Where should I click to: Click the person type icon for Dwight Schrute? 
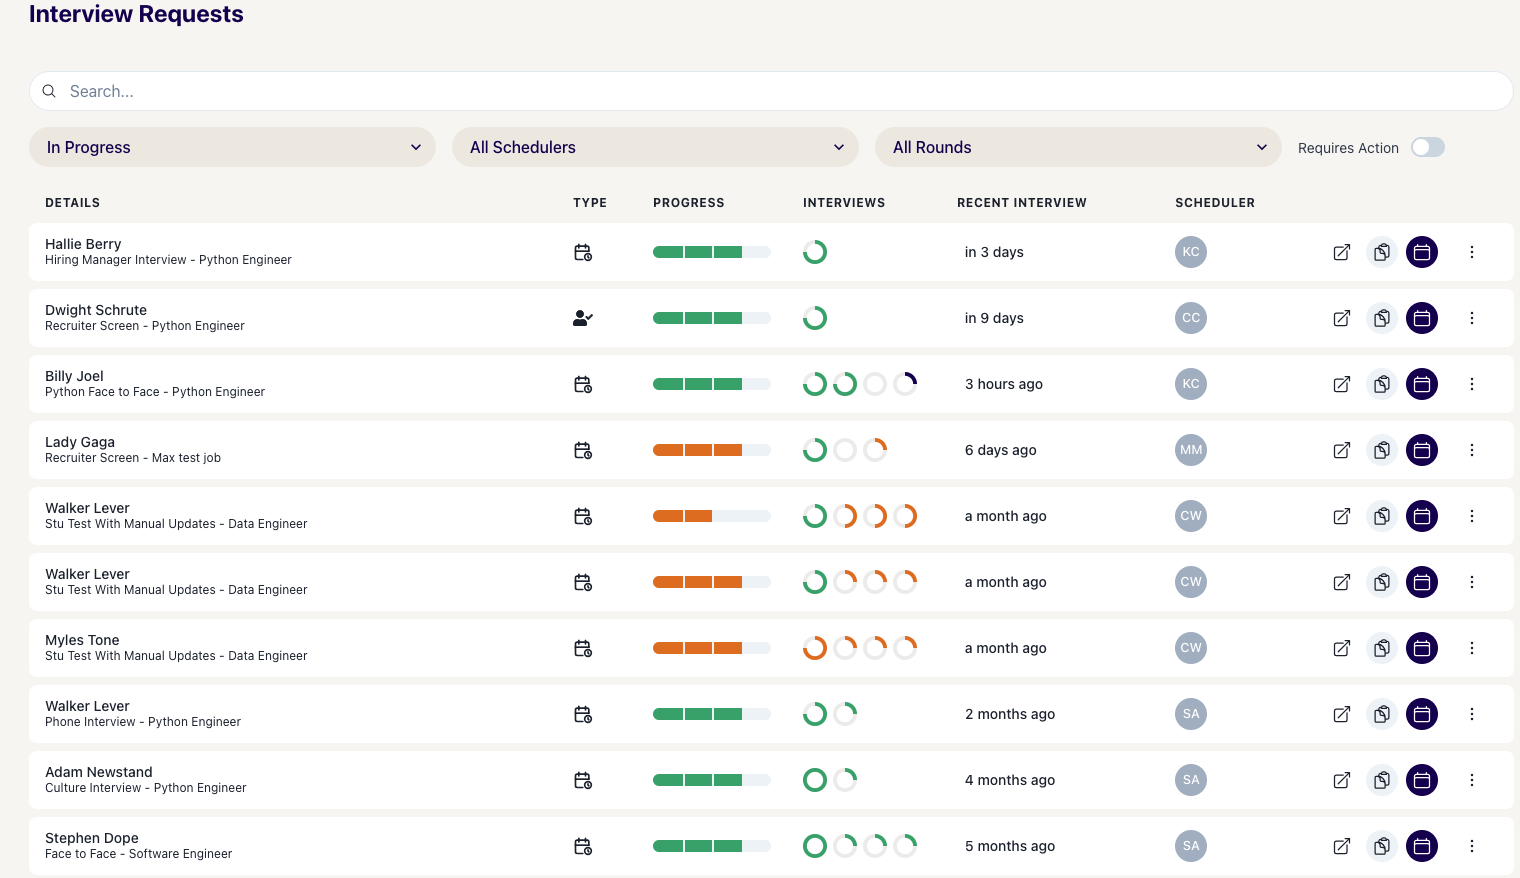pyautogui.click(x=583, y=318)
